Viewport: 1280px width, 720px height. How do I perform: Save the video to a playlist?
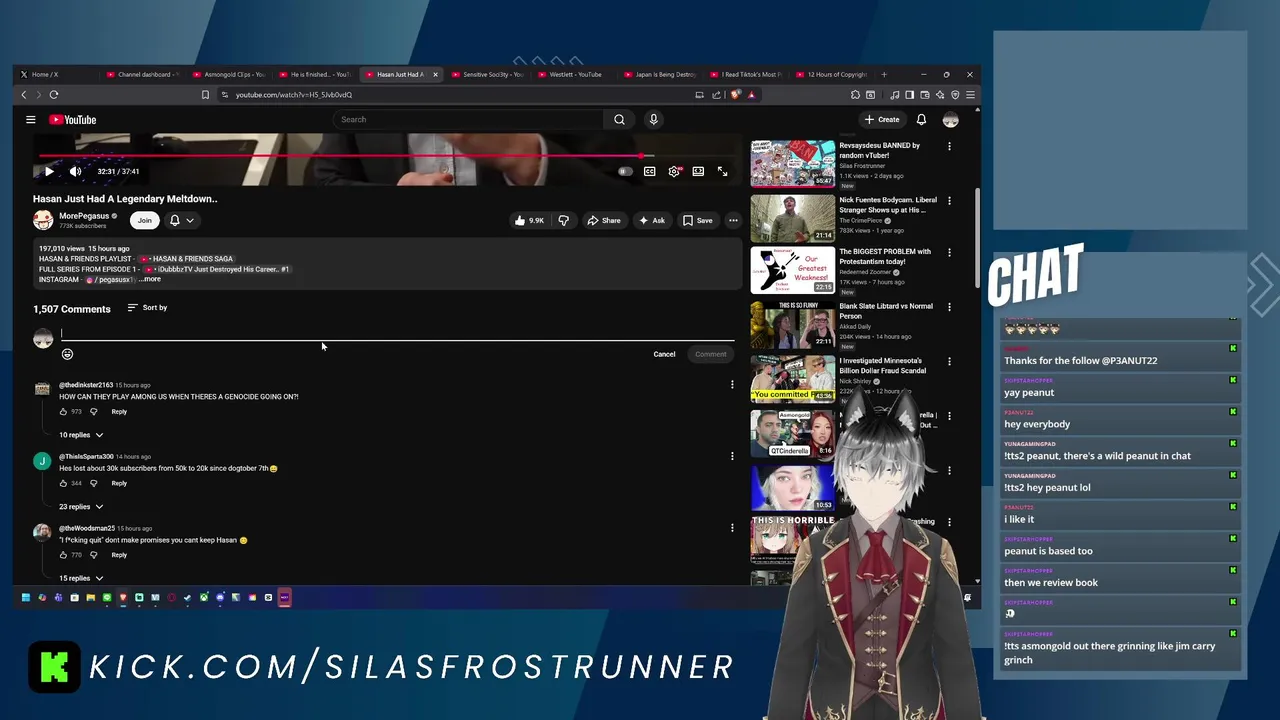[698, 221]
